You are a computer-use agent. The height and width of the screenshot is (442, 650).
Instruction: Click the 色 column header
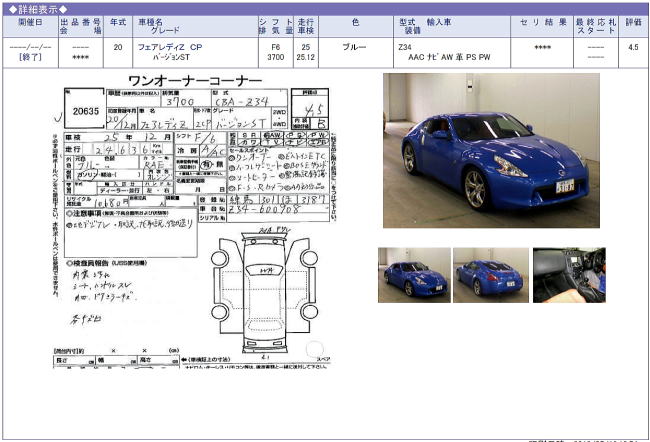tap(356, 26)
